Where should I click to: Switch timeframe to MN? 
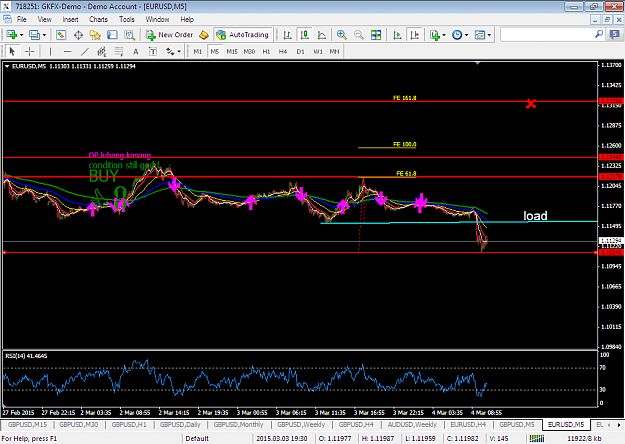[334, 51]
